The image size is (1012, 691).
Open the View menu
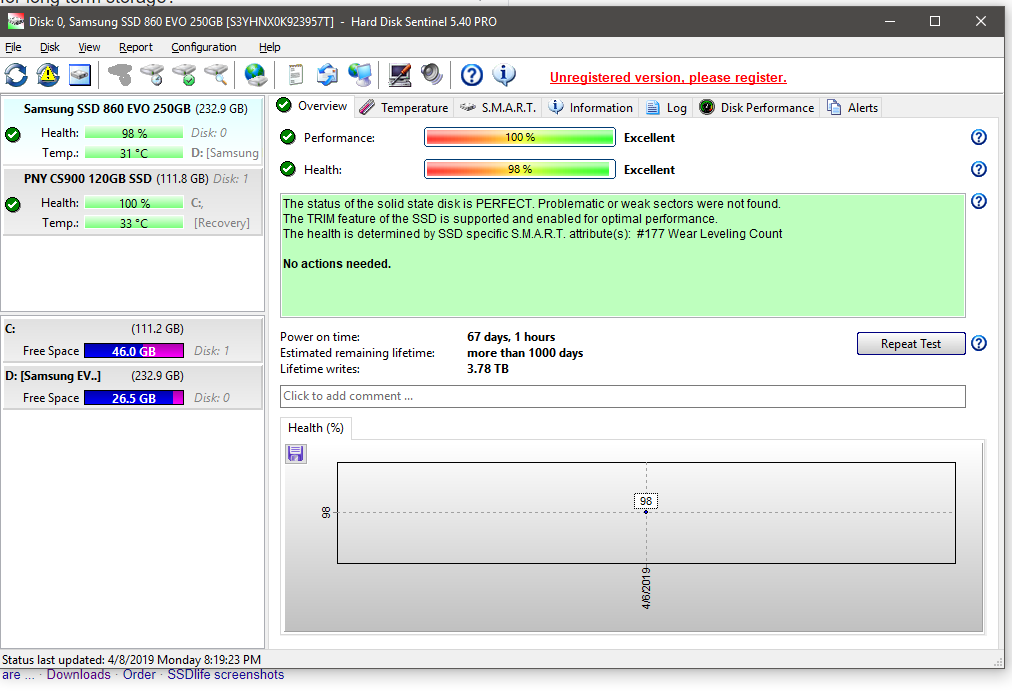point(89,47)
